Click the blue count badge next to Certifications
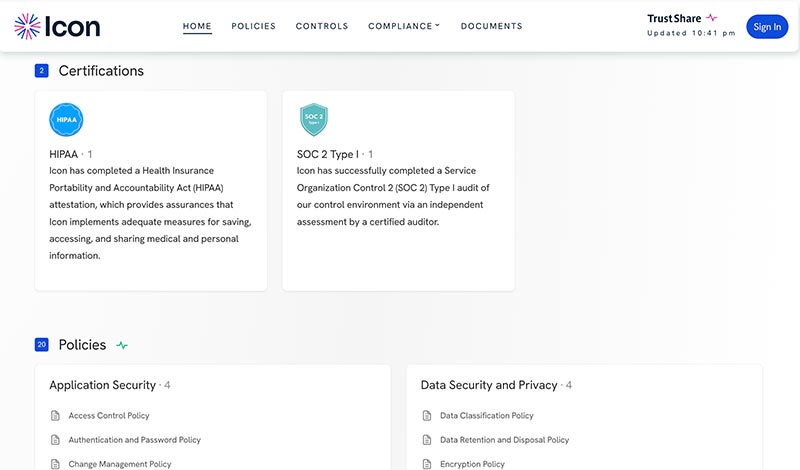The width and height of the screenshot is (800, 470). 41,70
